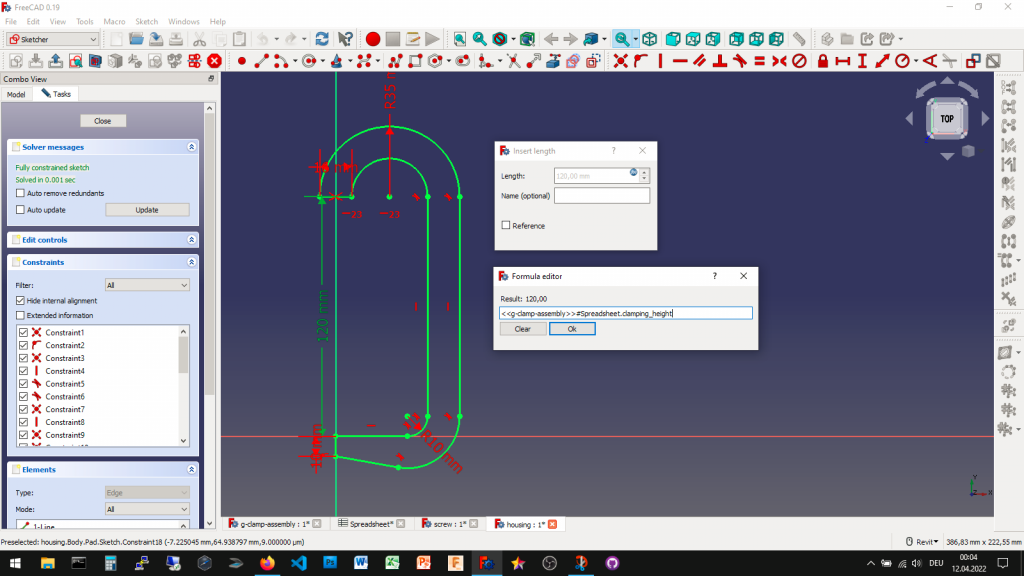This screenshot has width=1024, height=576.
Task: Toggle Auto update checkbox
Action: tap(20, 210)
